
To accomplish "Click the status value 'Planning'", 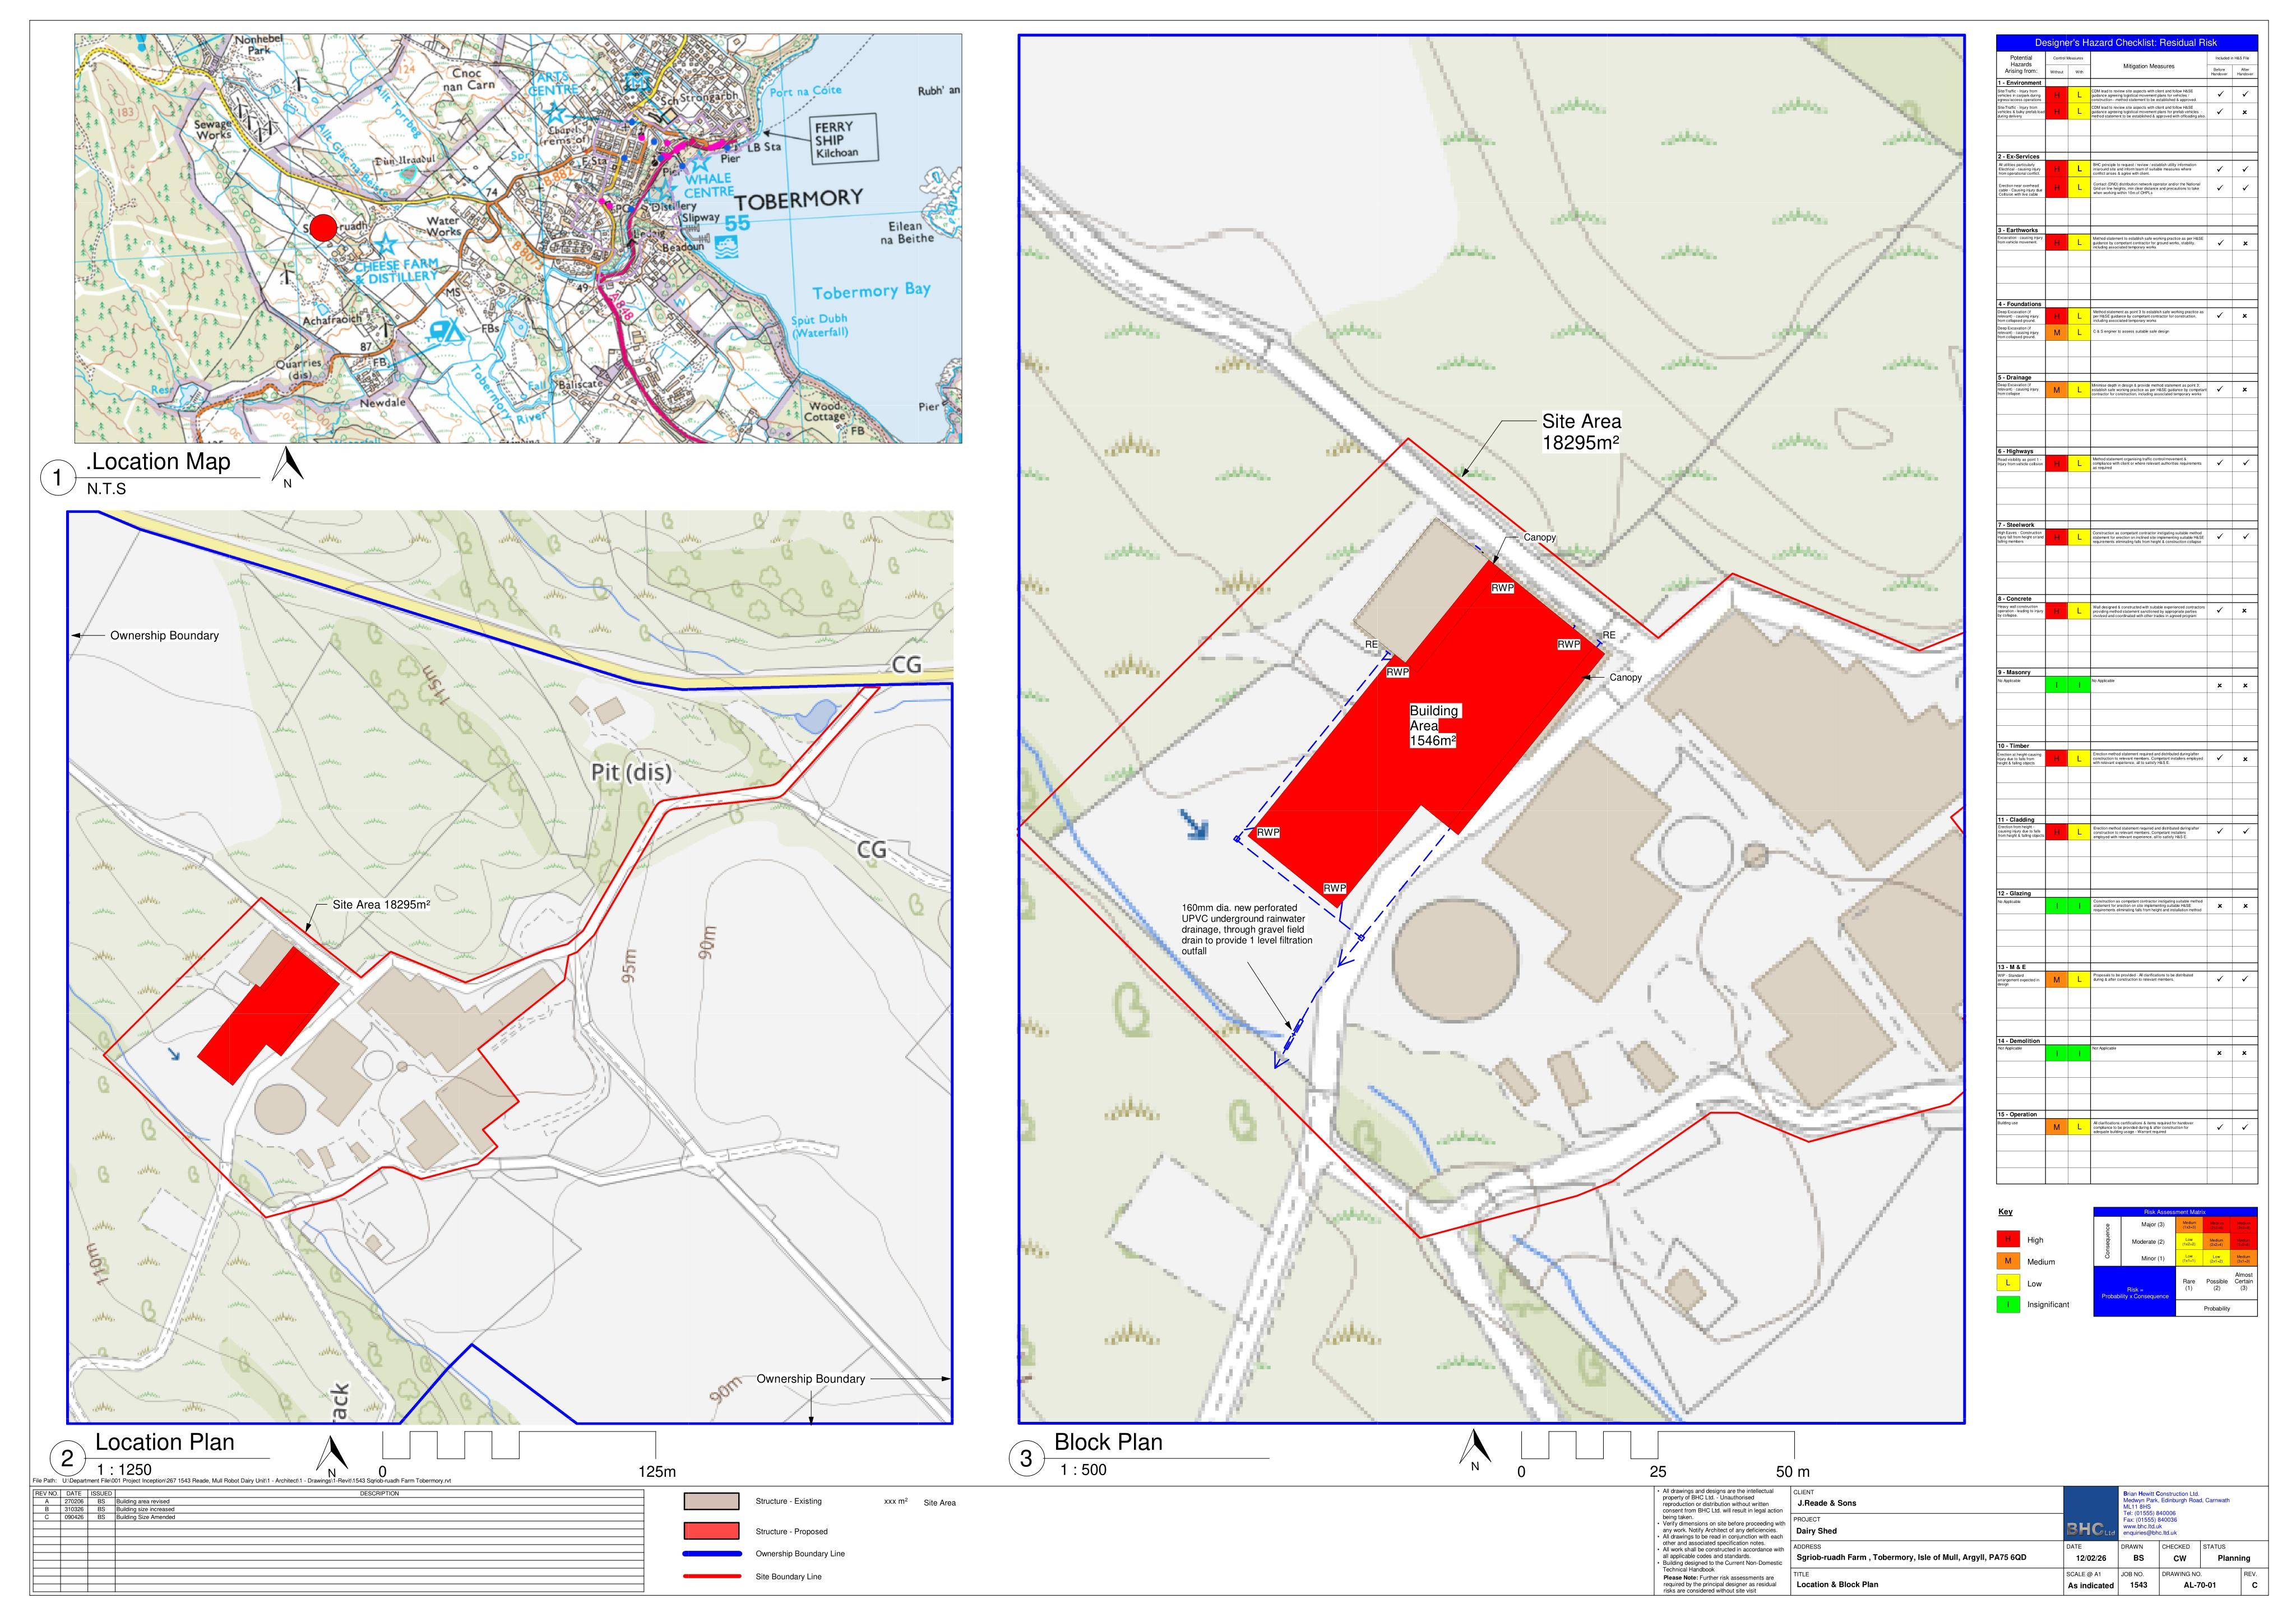I will pyautogui.click(x=2234, y=1558).
